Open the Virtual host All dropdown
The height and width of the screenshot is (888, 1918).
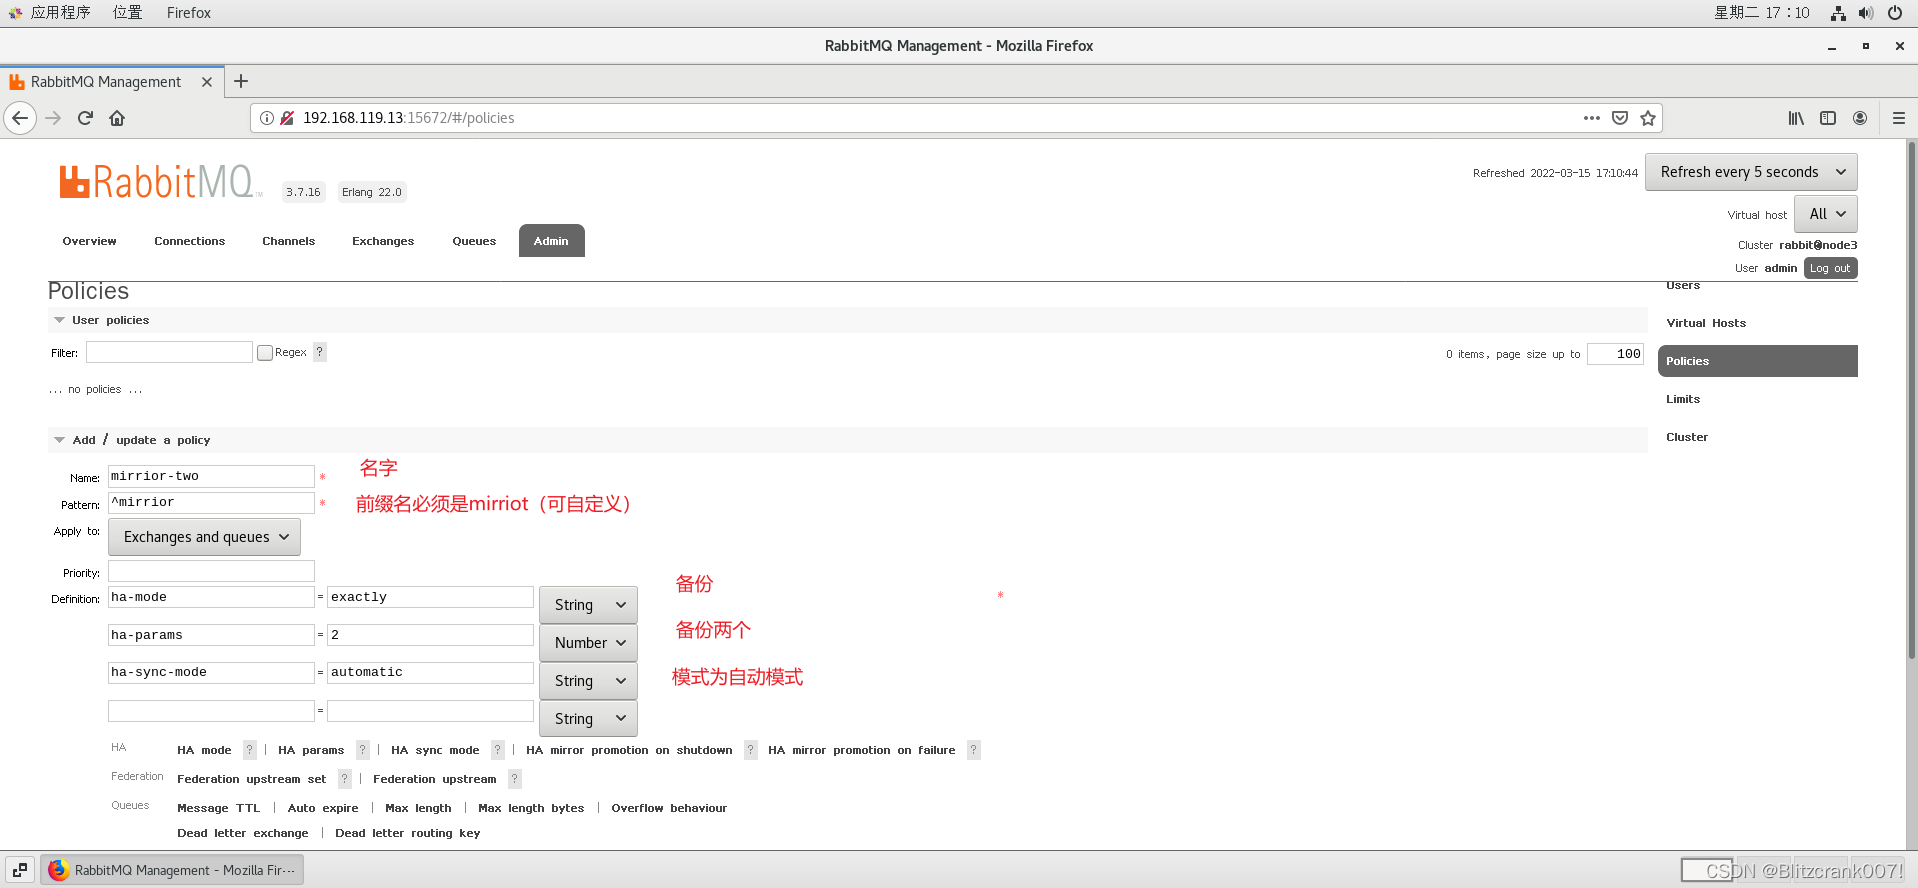click(1826, 214)
